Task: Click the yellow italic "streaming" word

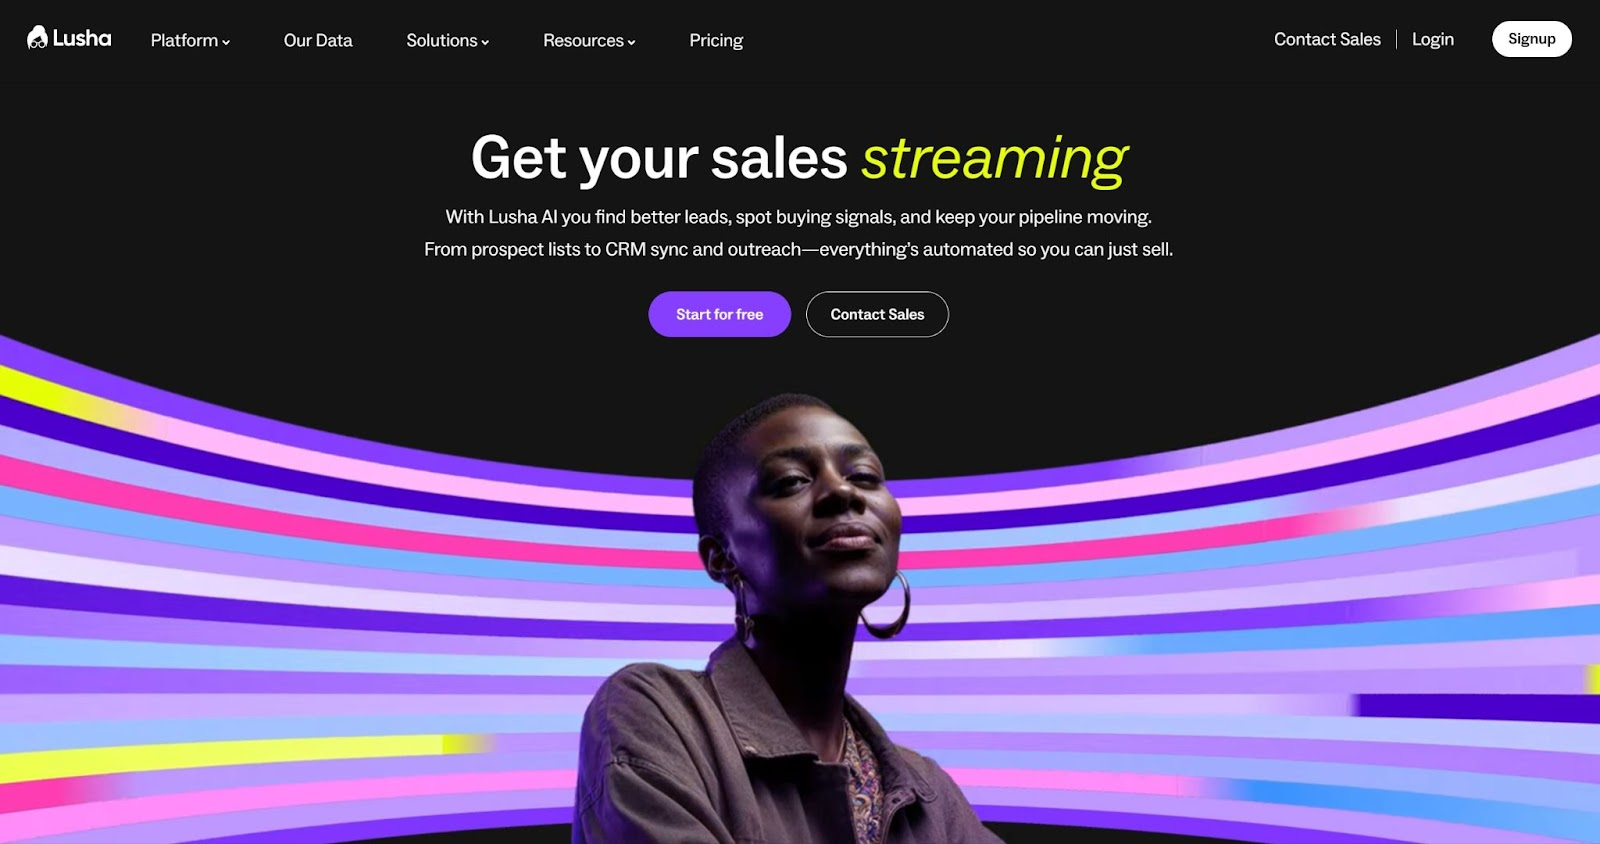Action: (995, 158)
